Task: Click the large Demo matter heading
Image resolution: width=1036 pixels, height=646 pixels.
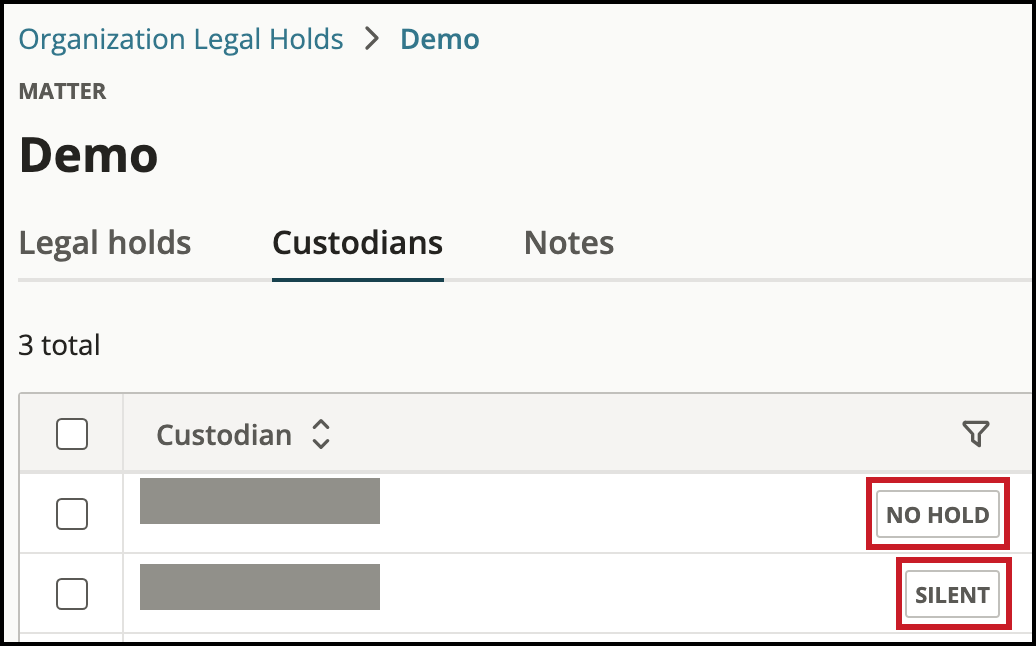Action: point(89,155)
